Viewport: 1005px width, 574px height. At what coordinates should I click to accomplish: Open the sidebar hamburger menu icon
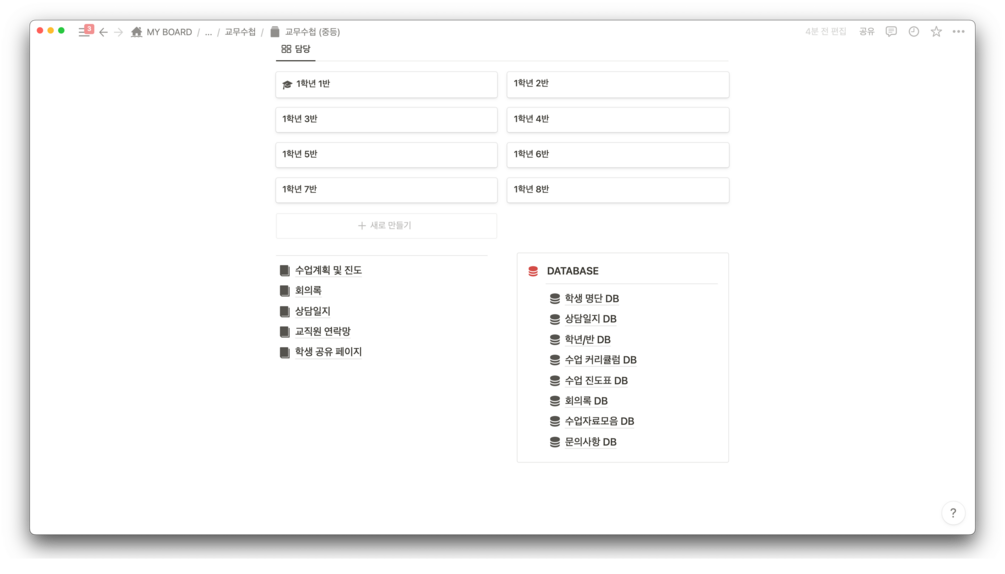pos(84,32)
